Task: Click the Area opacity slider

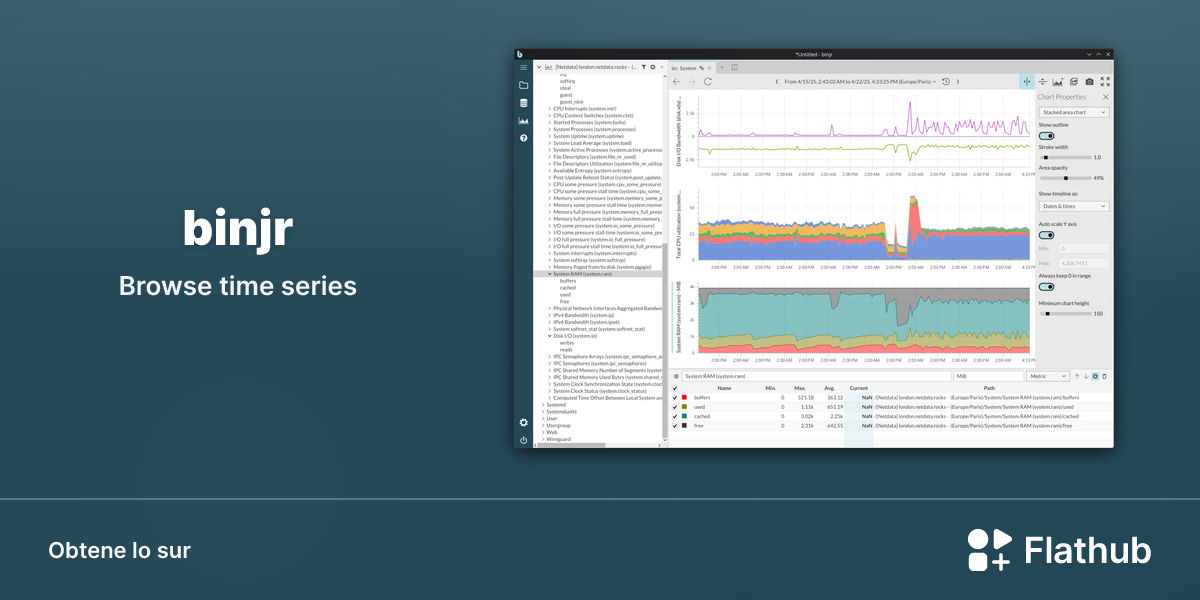Action: point(1064,178)
